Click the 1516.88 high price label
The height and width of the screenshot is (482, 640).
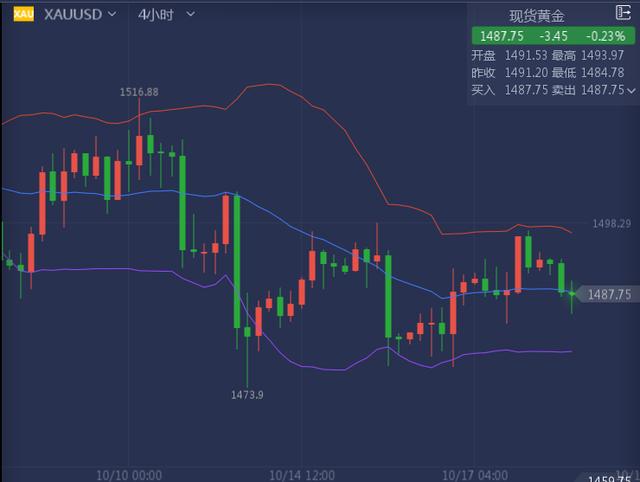click(x=139, y=92)
